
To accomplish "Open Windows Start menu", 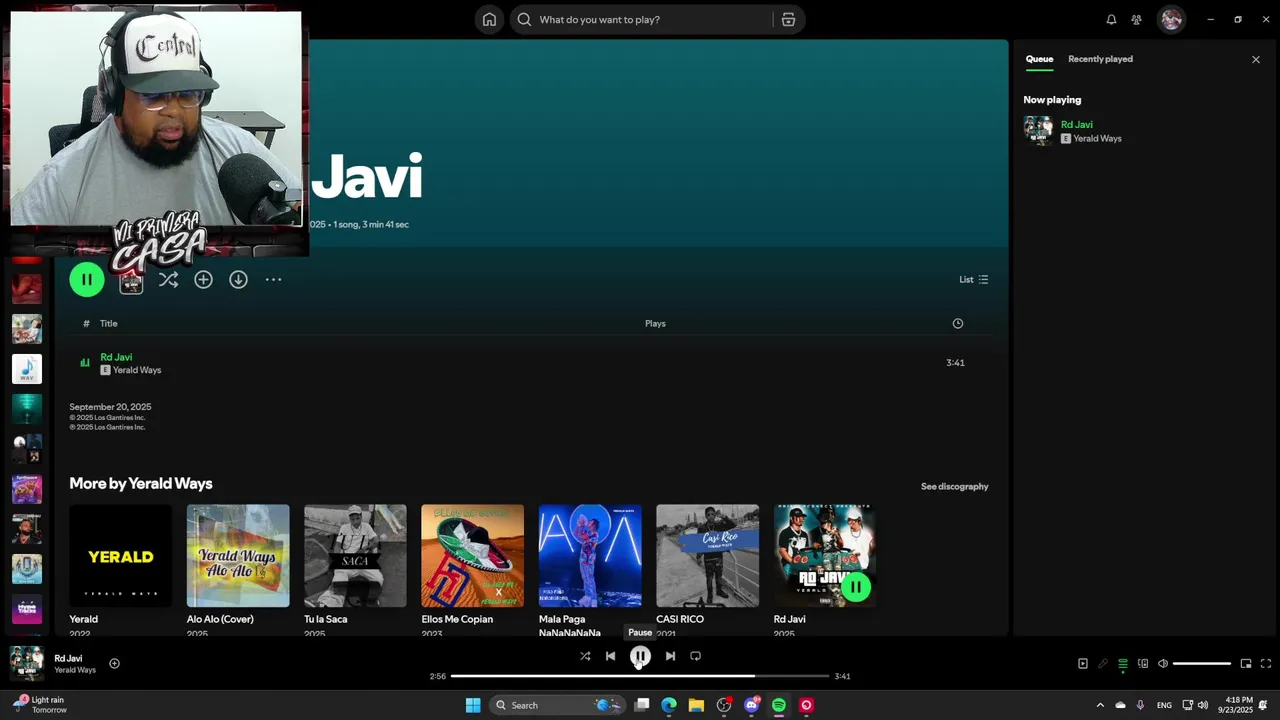I will coord(473,705).
